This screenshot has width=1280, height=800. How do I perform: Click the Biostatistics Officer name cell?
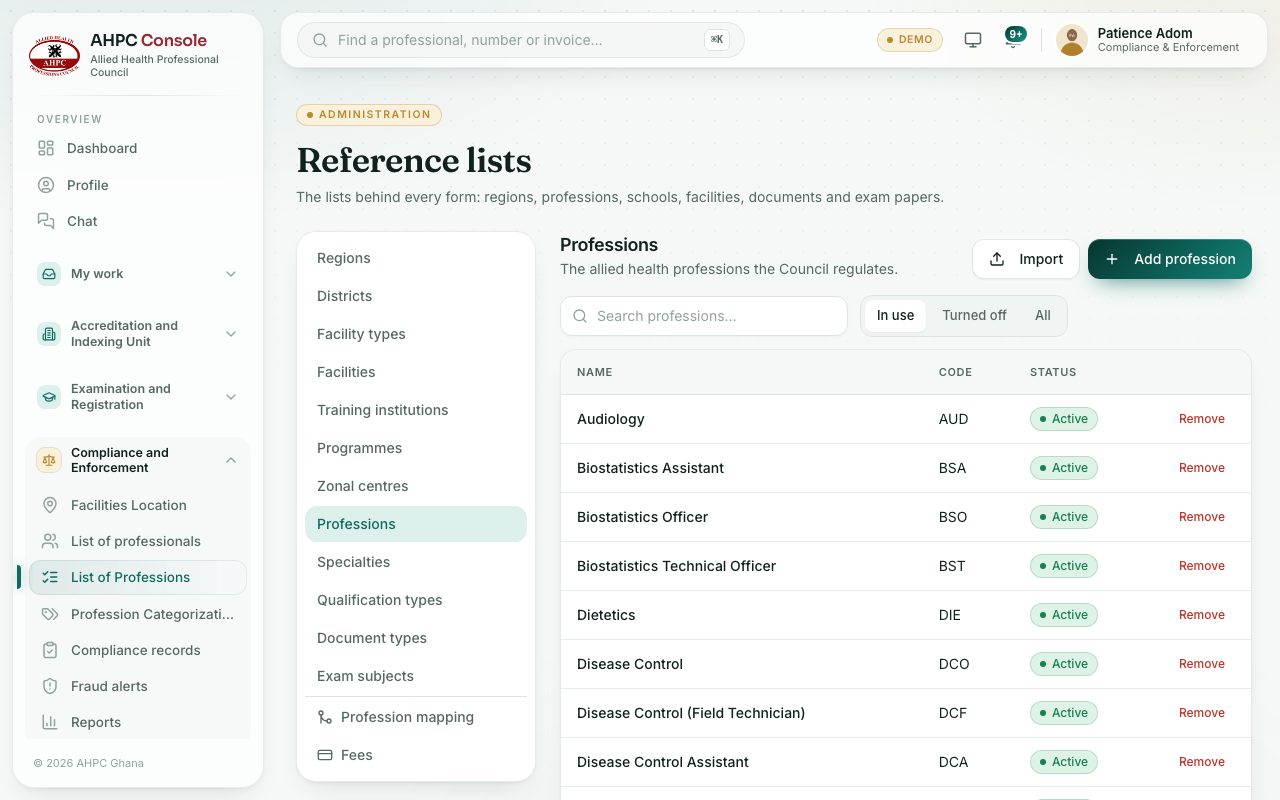[x=642, y=517]
